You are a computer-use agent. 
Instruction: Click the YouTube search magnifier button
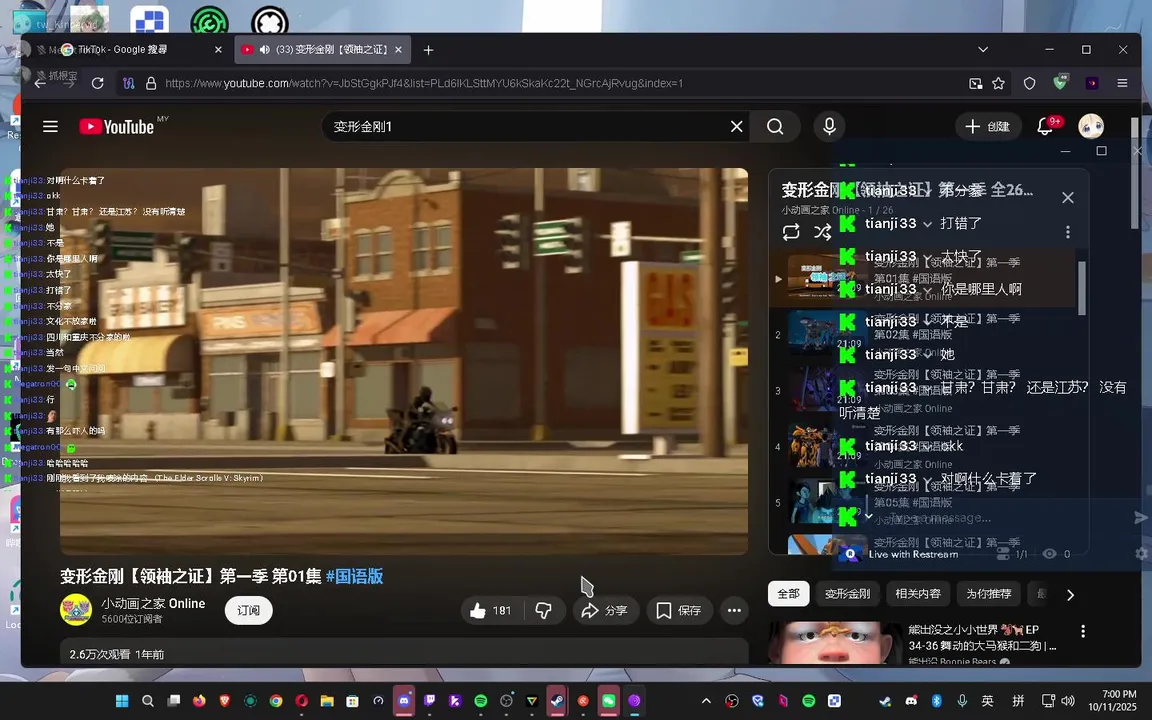775,126
